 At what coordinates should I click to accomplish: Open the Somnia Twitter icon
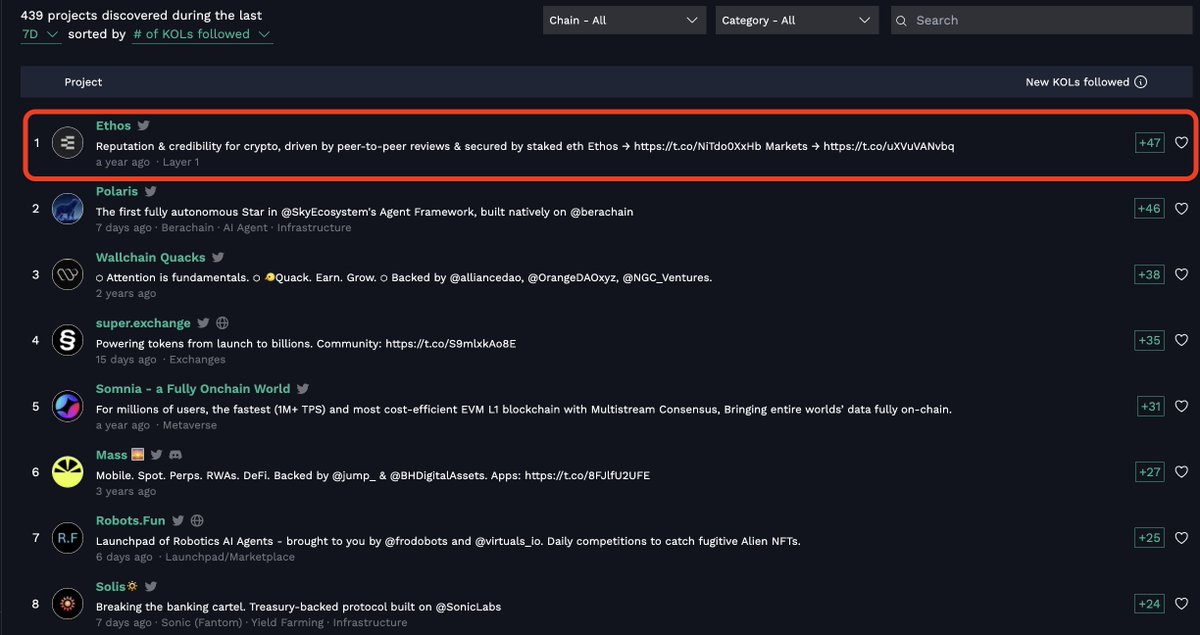pyautogui.click(x=302, y=389)
